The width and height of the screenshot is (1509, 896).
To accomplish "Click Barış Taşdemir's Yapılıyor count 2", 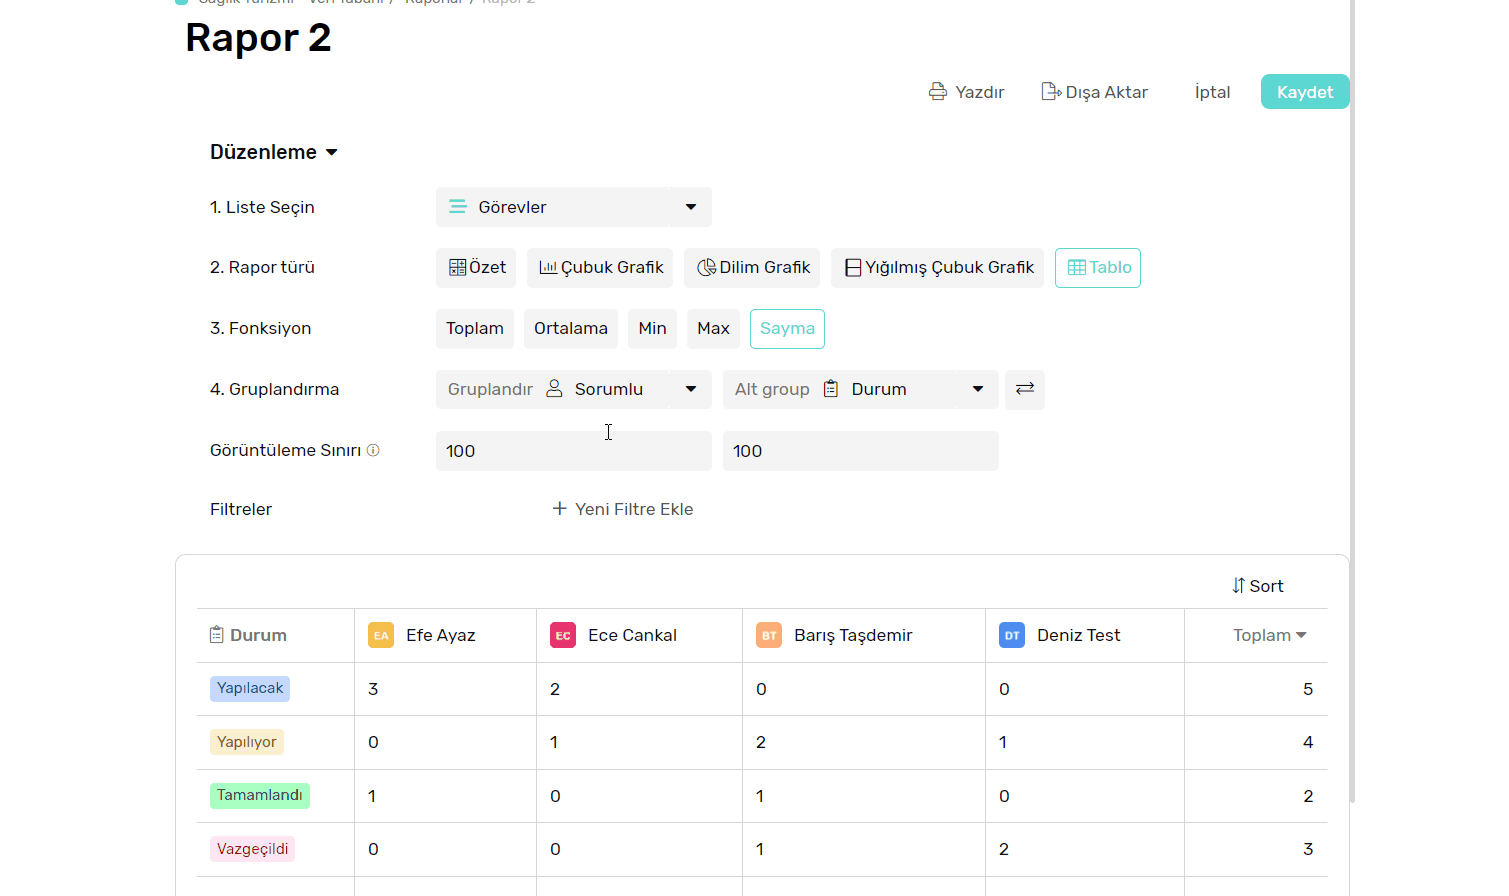I will tap(761, 742).
